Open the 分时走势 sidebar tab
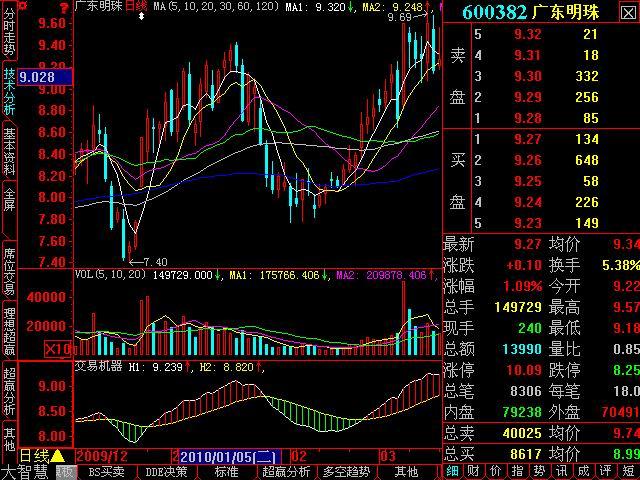The height and width of the screenshot is (480, 640). 9,31
